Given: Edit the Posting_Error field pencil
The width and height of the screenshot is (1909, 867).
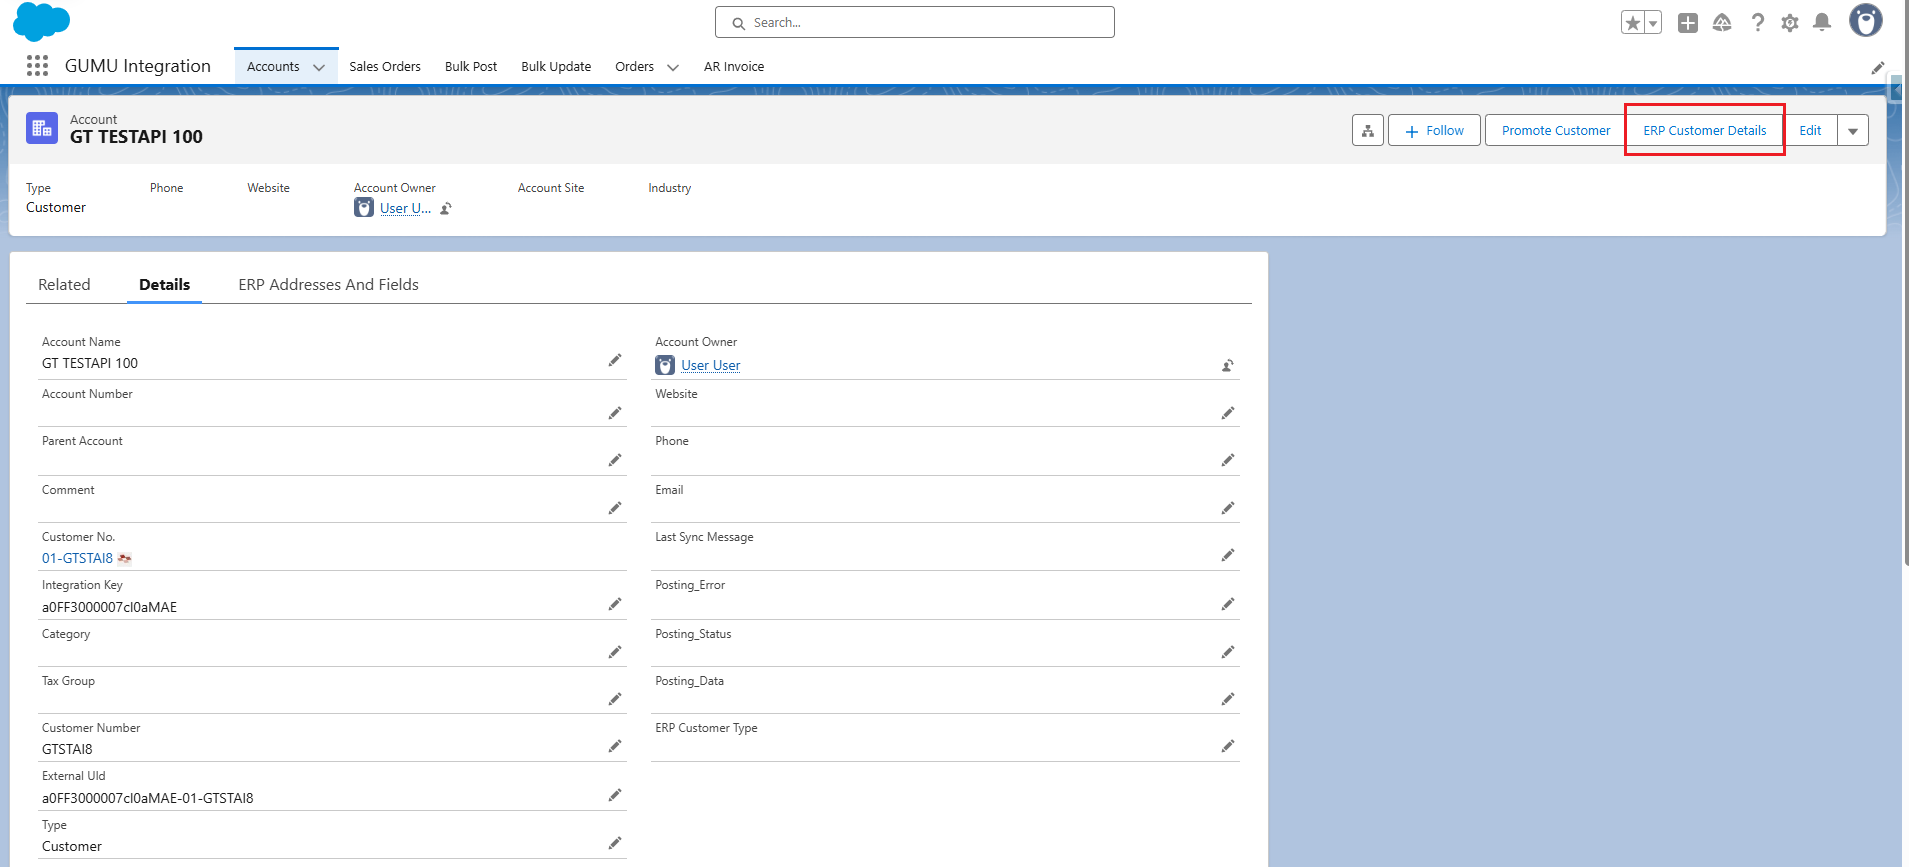Looking at the screenshot, I should [x=1228, y=604].
